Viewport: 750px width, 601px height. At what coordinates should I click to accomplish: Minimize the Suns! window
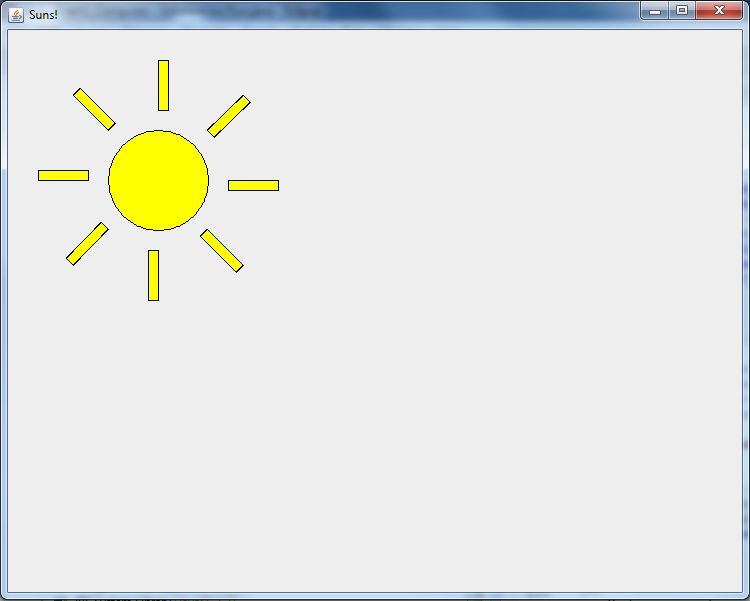tap(655, 11)
